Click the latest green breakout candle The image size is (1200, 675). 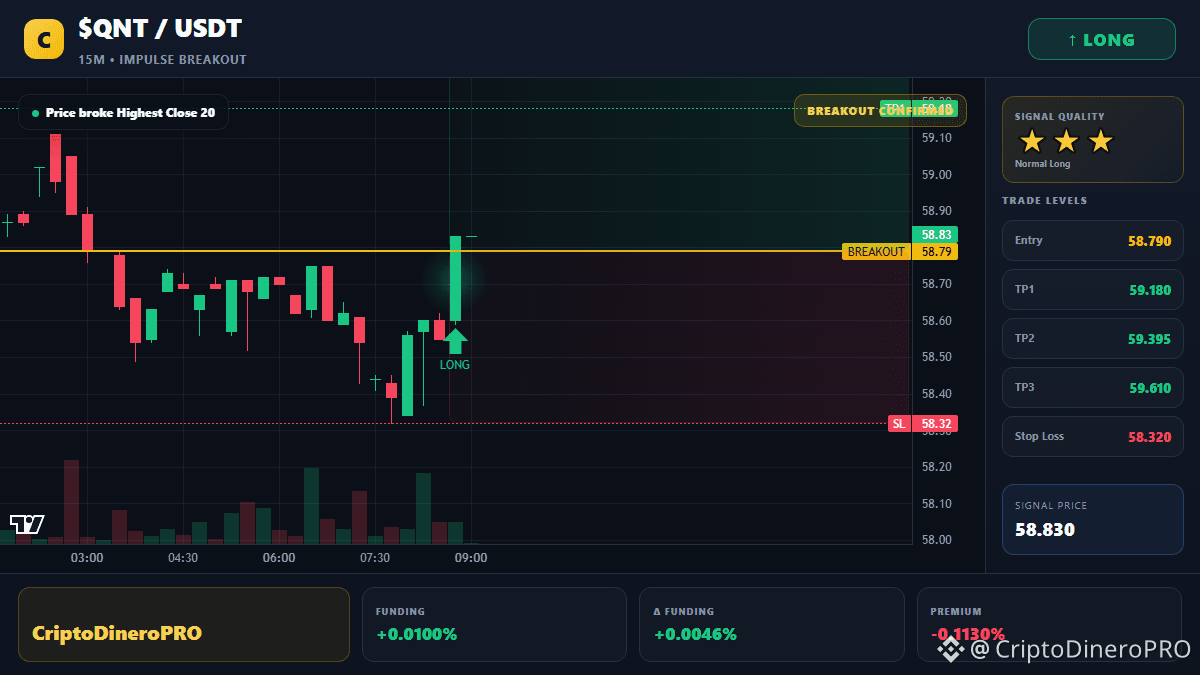(455, 279)
